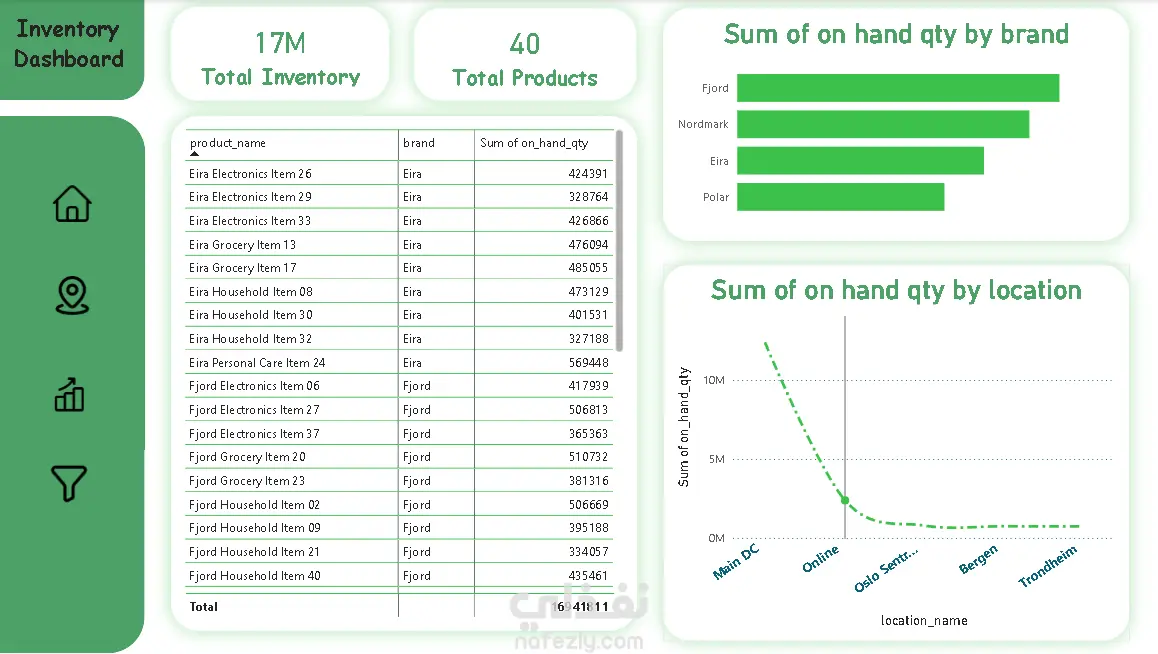
Task: Click the Trondheim axis label
Action: (x=1047, y=566)
